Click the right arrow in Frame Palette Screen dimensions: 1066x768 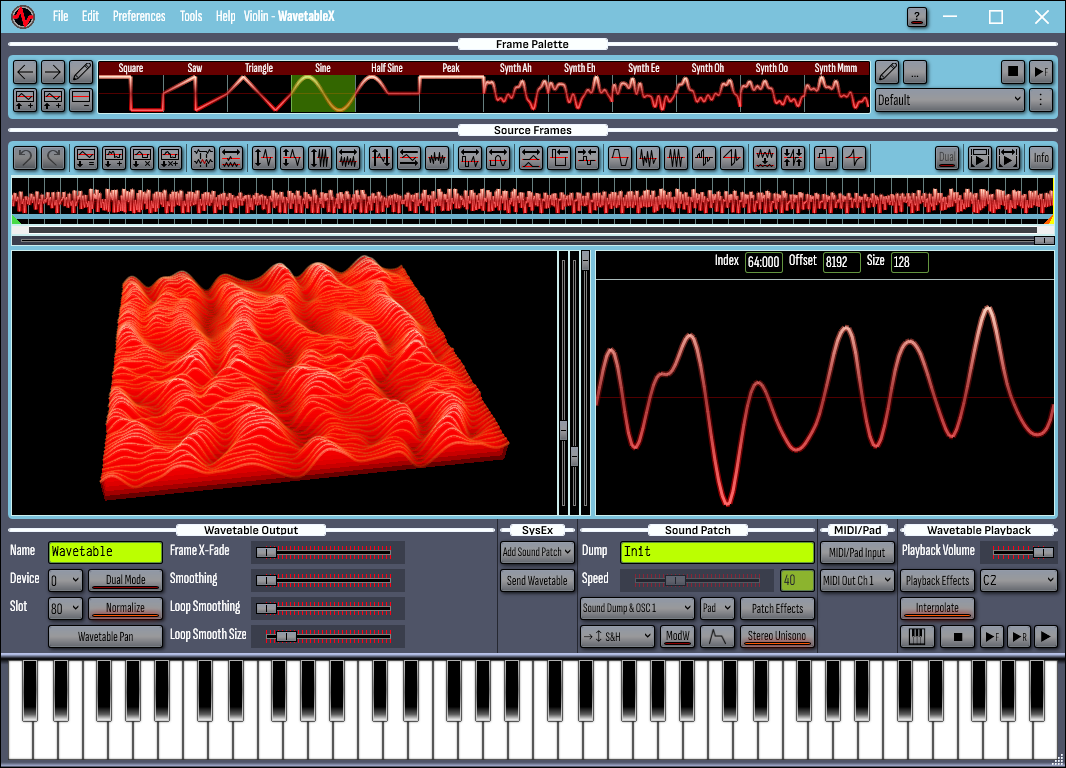pyautogui.click(x=53, y=72)
